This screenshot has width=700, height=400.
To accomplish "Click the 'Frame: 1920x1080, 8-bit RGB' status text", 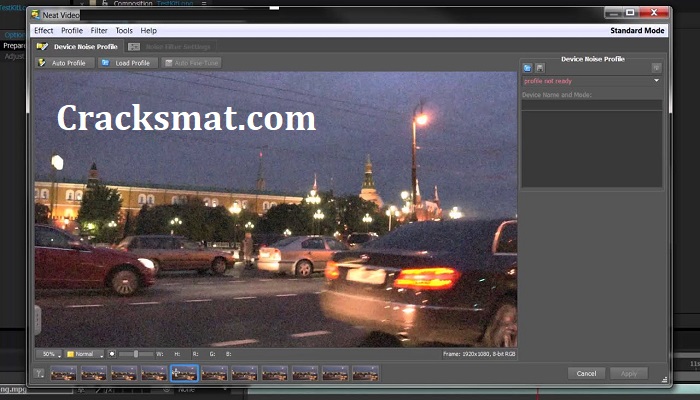I will click(x=479, y=354).
